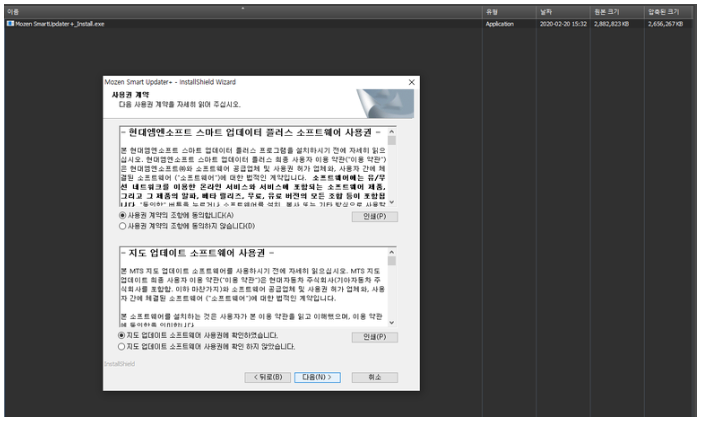Click the 인쇄(P) button for the first license
Screen dimensions: 704x422
pyautogui.click(x=375, y=217)
